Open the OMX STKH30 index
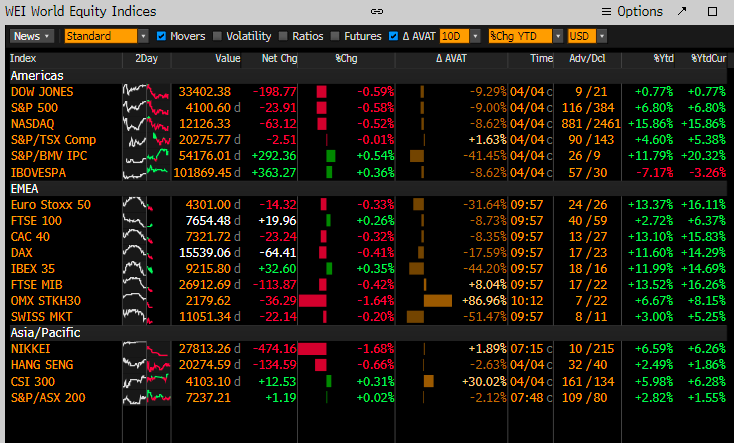Image resolution: width=734 pixels, height=443 pixels. pyautogui.click(x=46, y=301)
